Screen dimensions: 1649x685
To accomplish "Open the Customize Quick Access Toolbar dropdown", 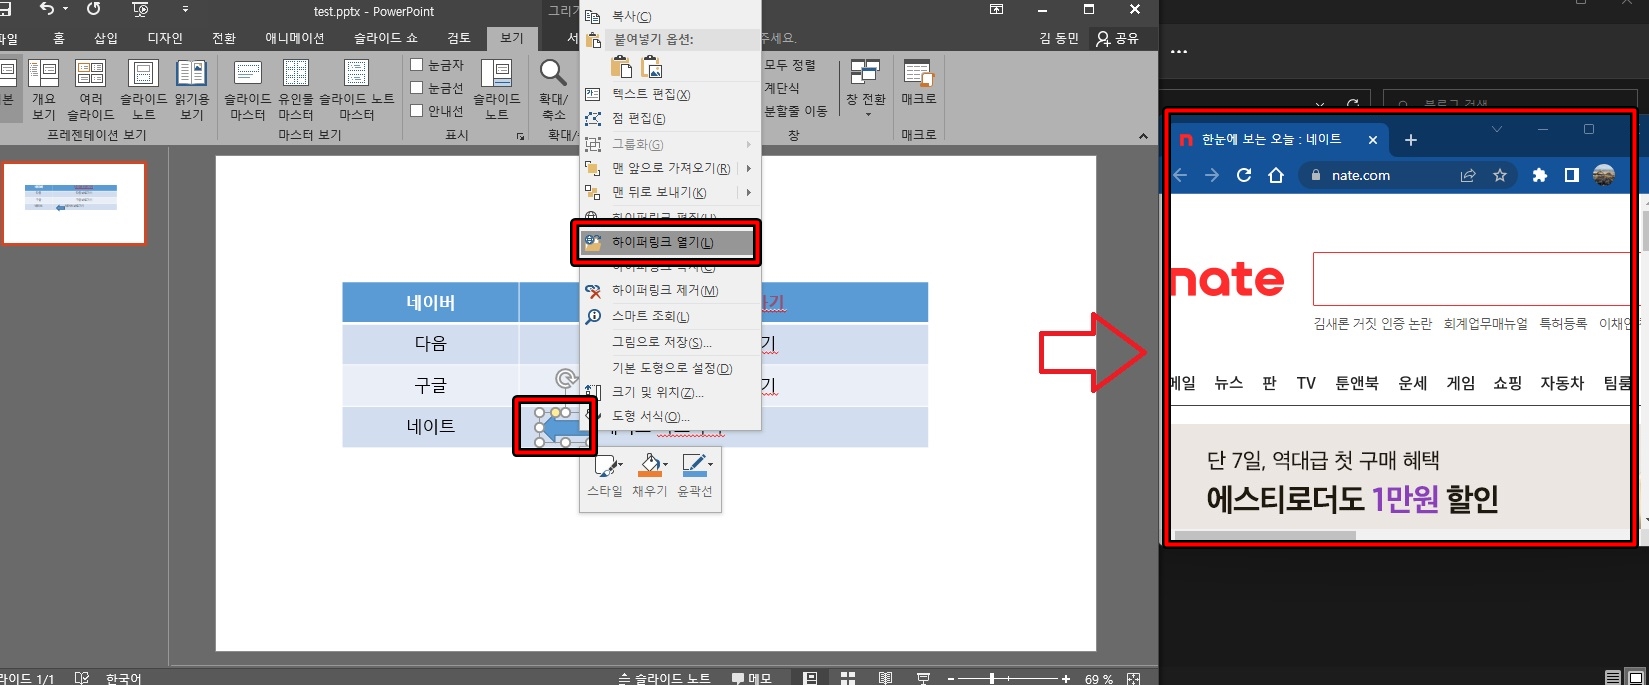I will (185, 9).
